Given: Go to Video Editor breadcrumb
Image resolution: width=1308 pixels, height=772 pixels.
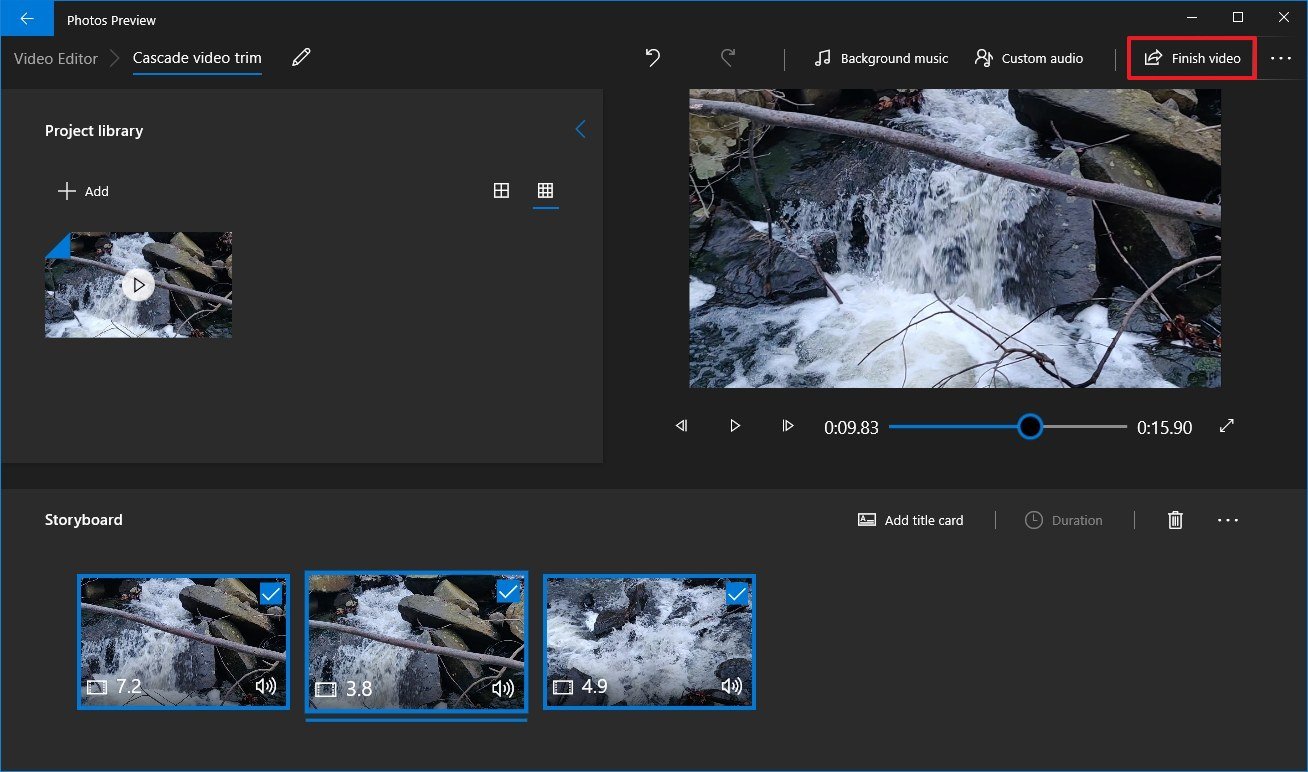Looking at the screenshot, I should (x=56, y=58).
